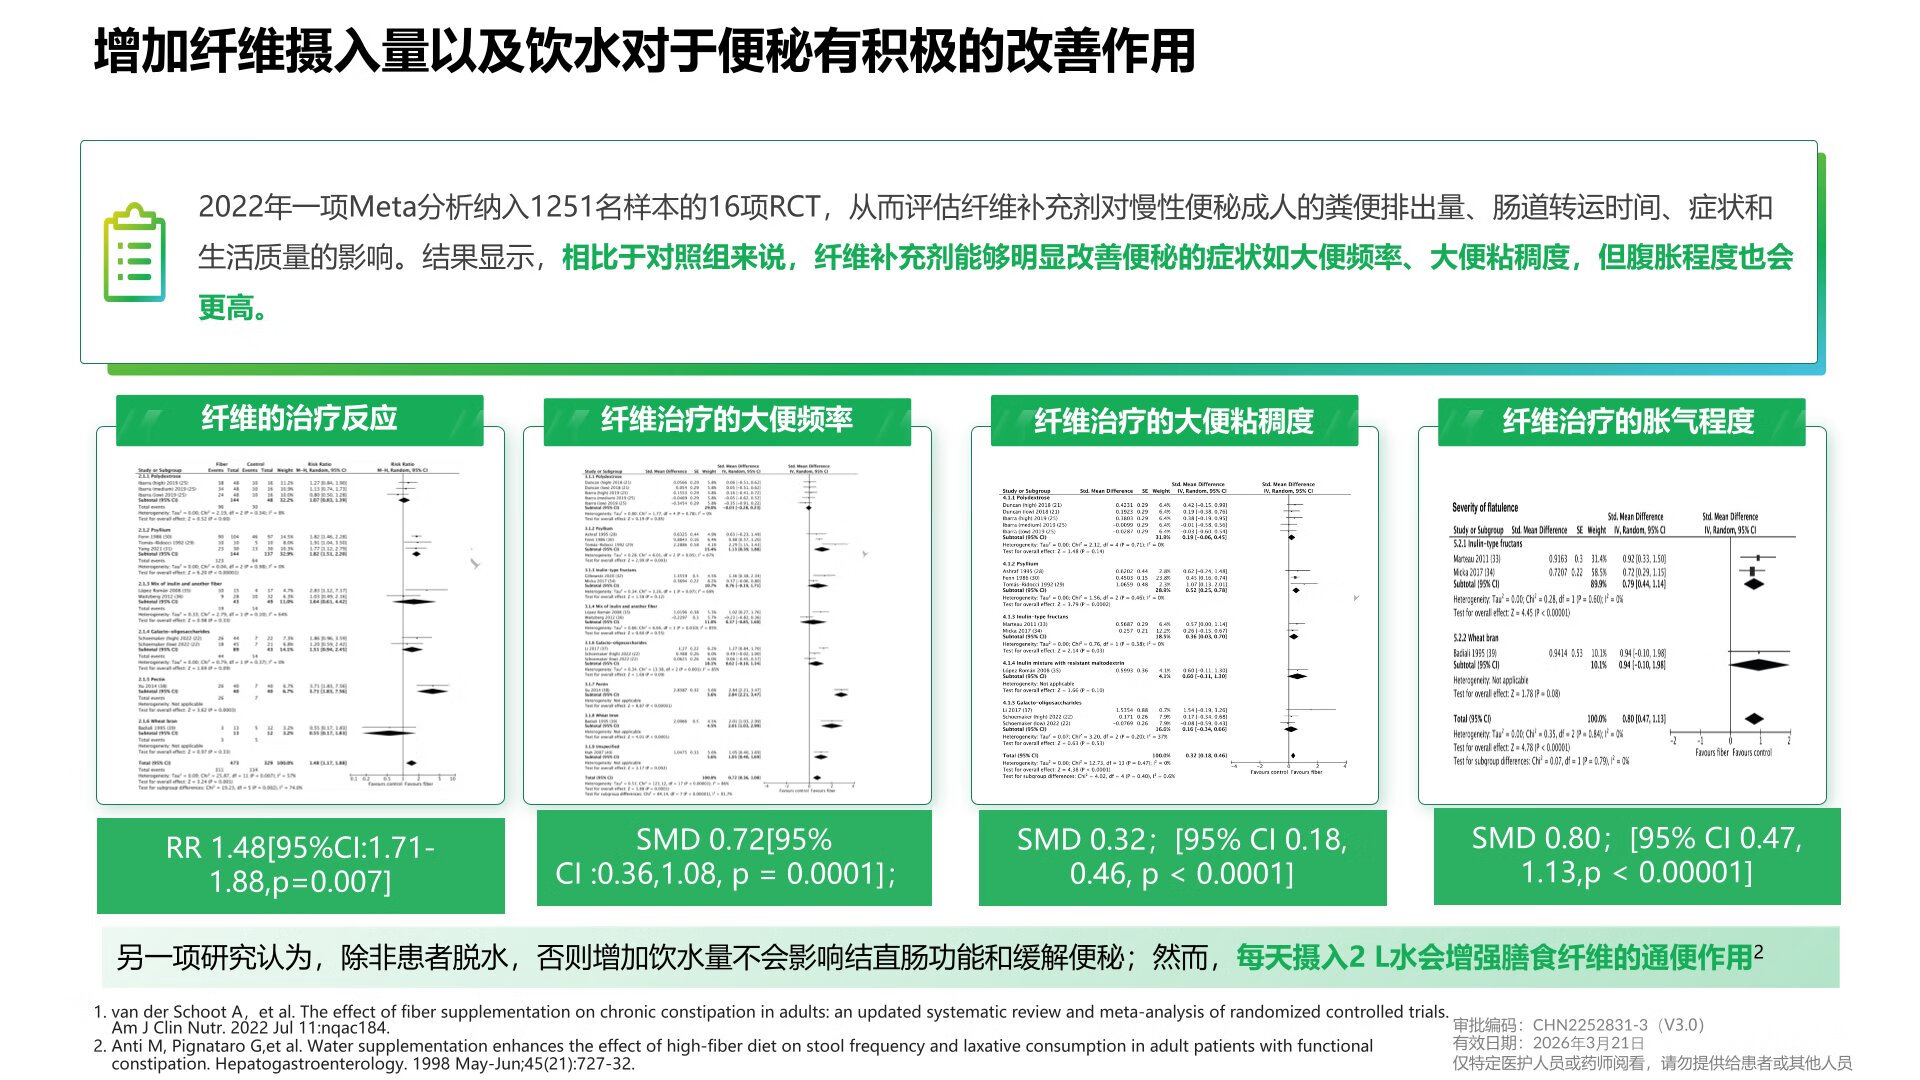Click the SMD 0.80 result box

coord(1636,856)
